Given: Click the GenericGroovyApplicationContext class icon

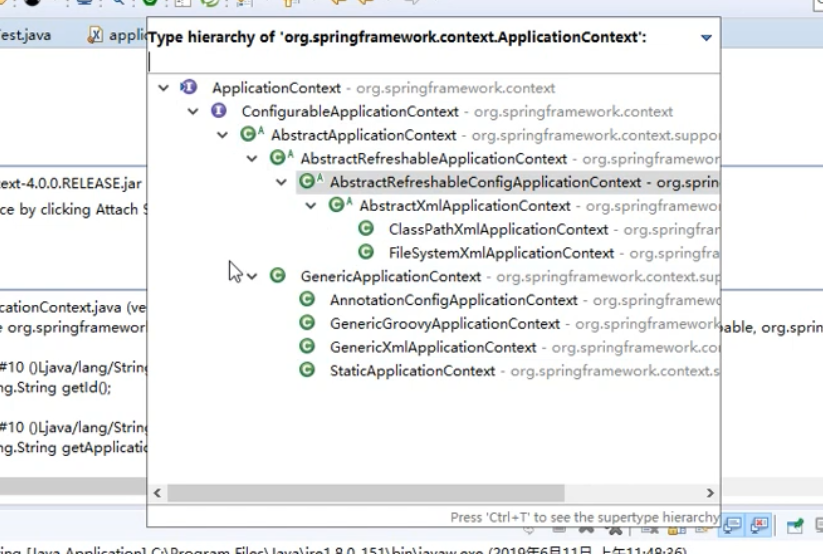Looking at the screenshot, I should pos(307,322).
